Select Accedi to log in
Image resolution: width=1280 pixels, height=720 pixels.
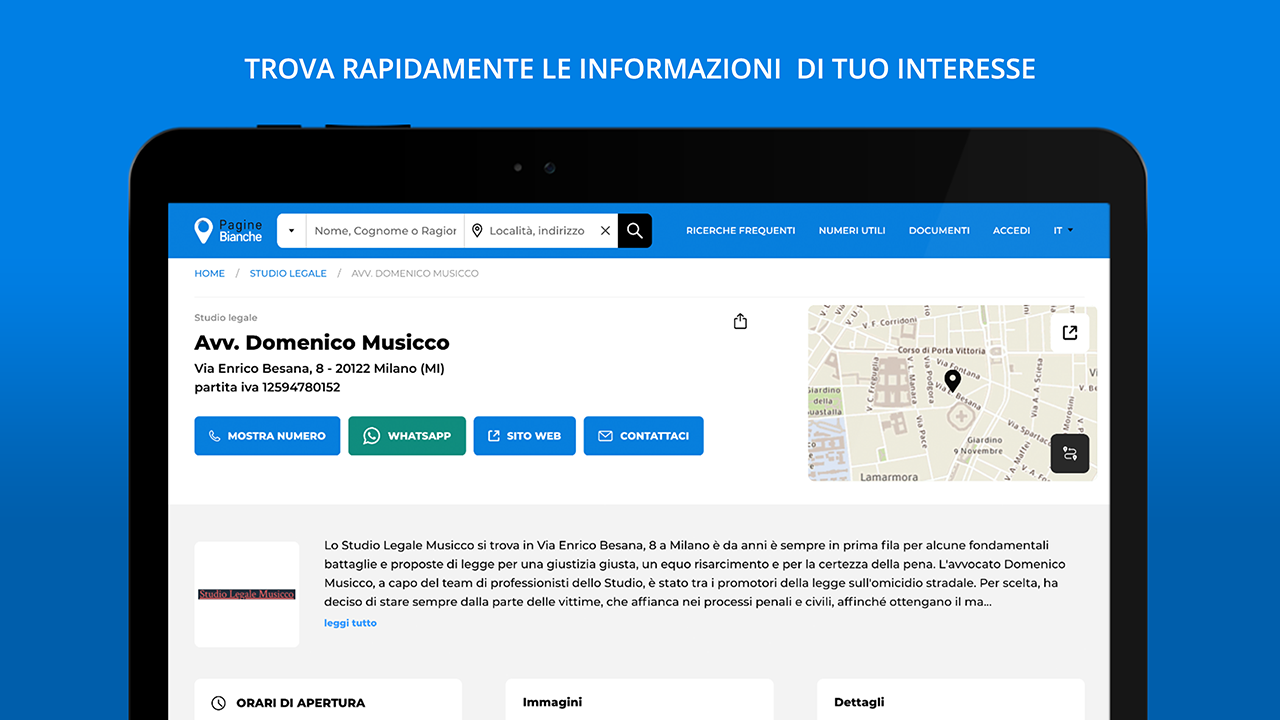point(1011,231)
